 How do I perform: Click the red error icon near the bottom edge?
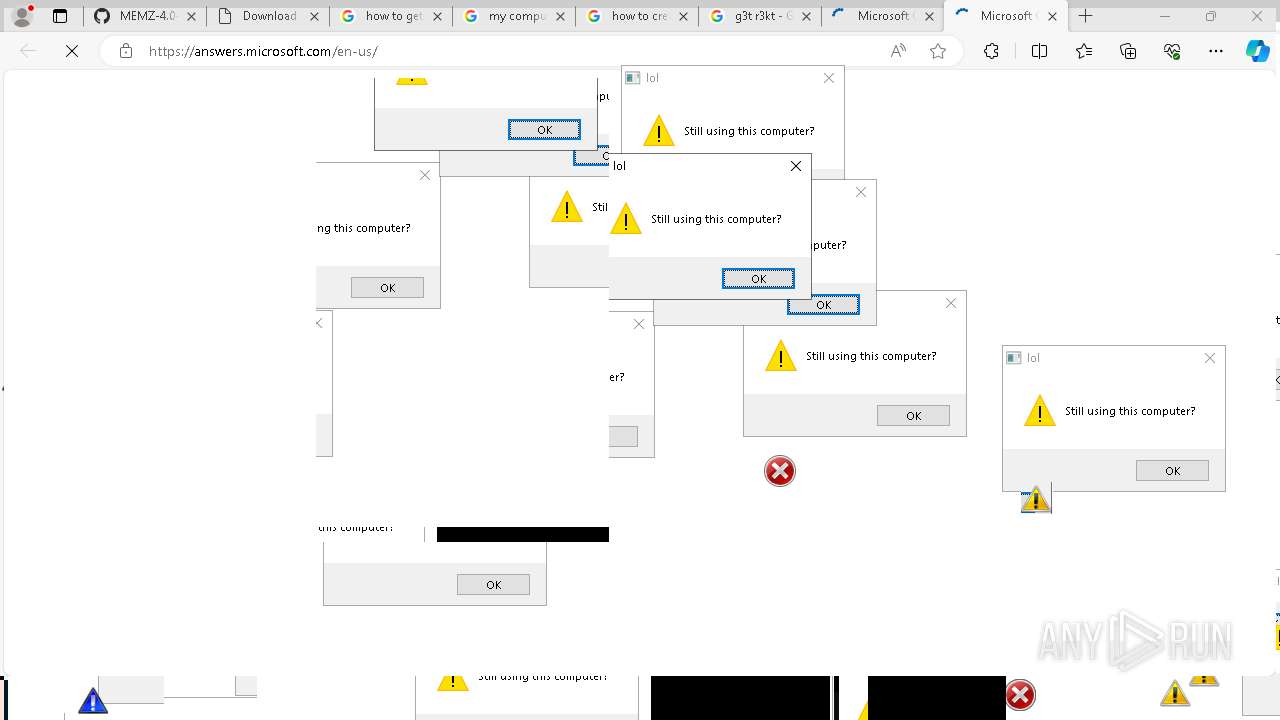1020,695
